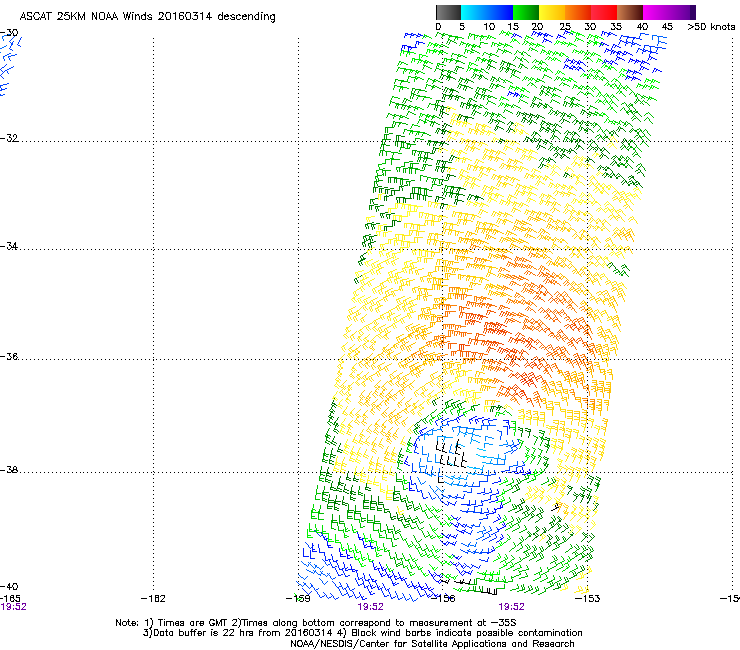Click the '25' tick label under the color bar
This screenshot has width=740, height=650.
pyautogui.click(x=565, y=27)
